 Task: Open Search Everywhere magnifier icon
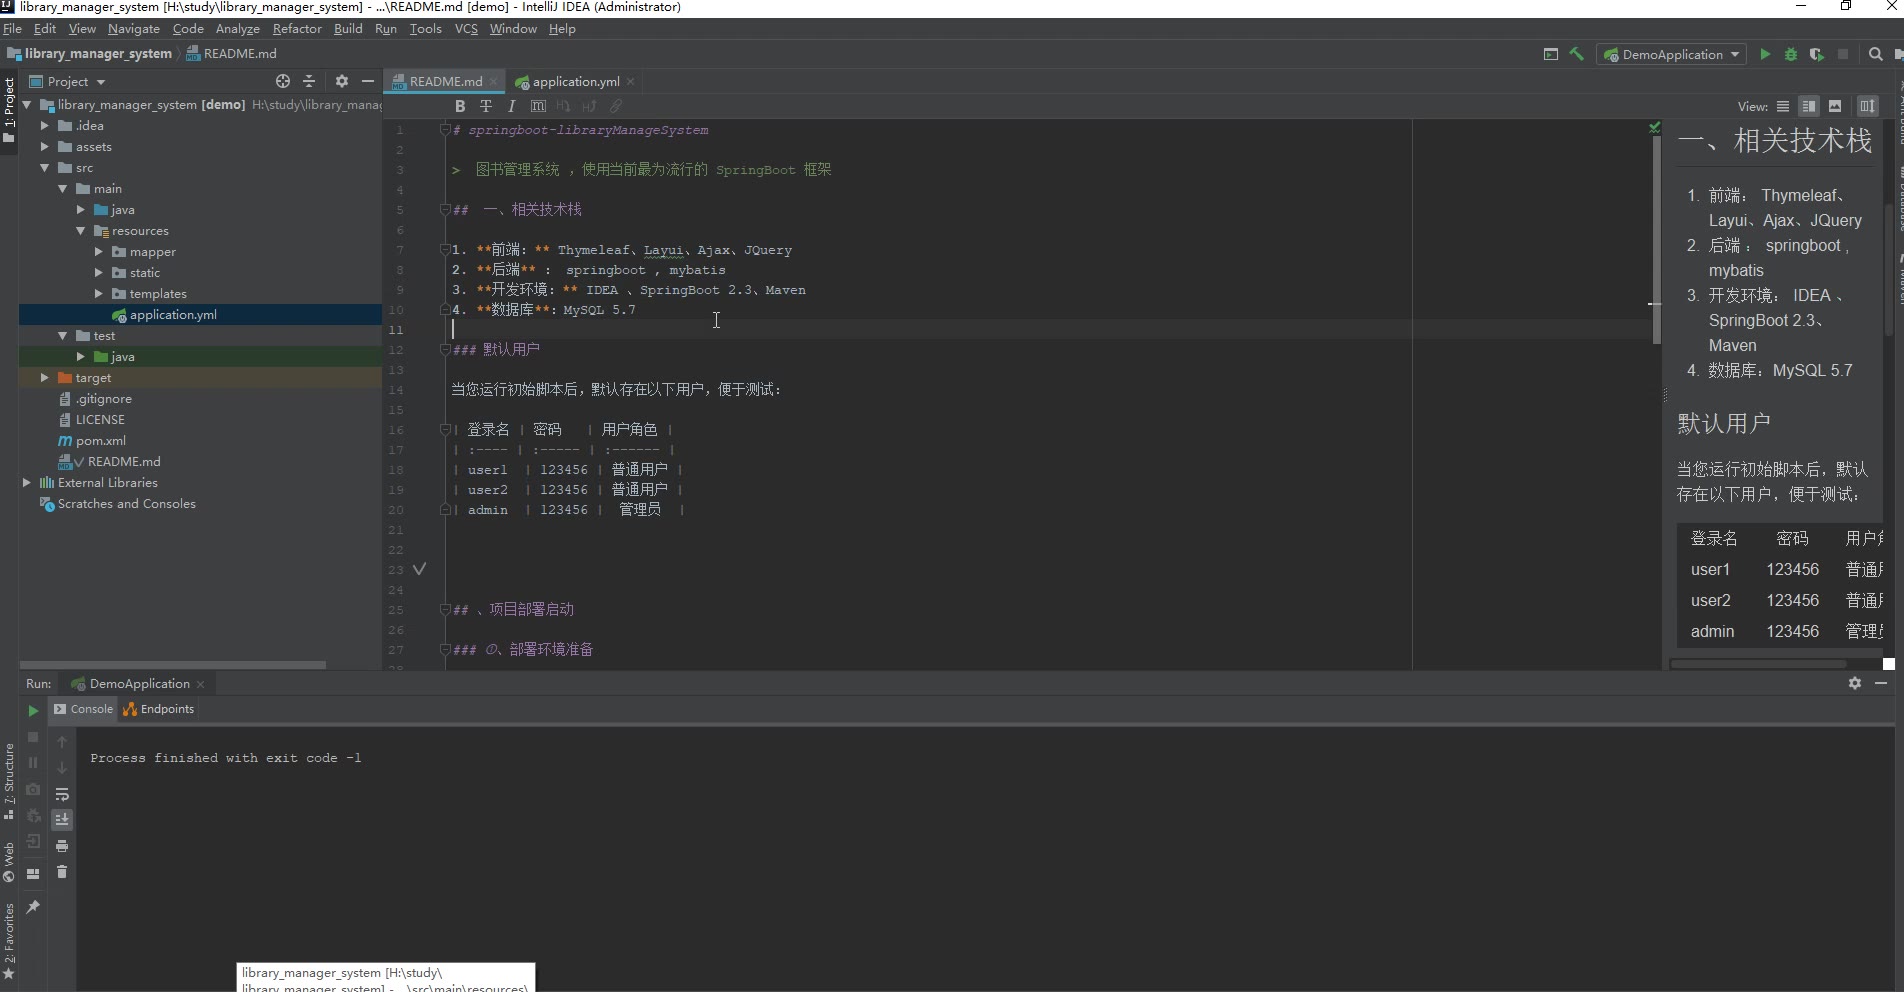click(x=1876, y=54)
